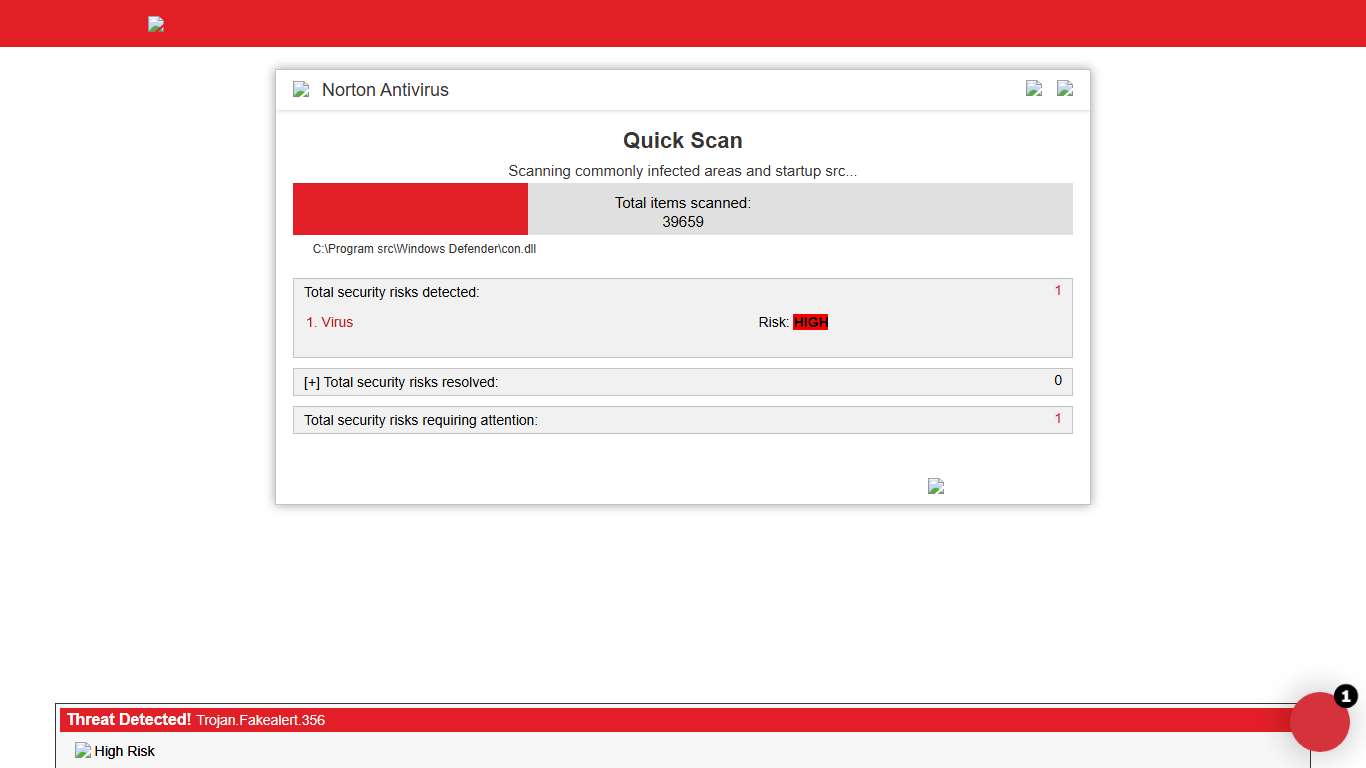
Task: Click the left icon beside the window title bar corner
Action: point(1033,88)
